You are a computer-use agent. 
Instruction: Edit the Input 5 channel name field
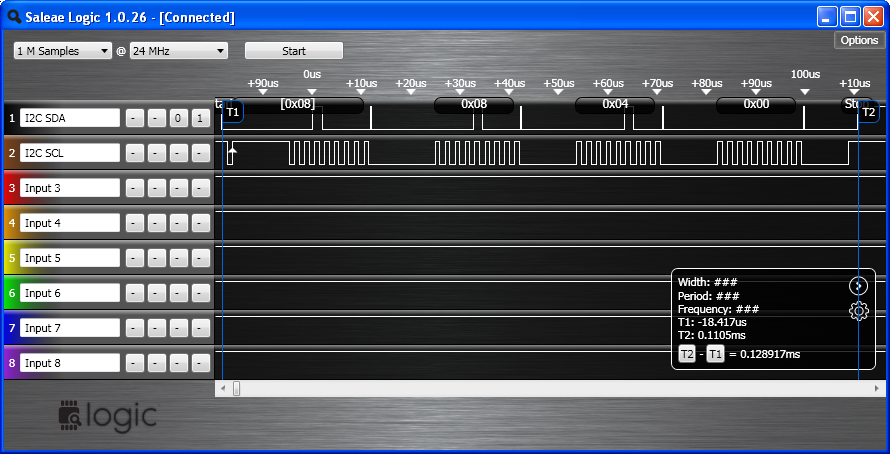(x=70, y=258)
